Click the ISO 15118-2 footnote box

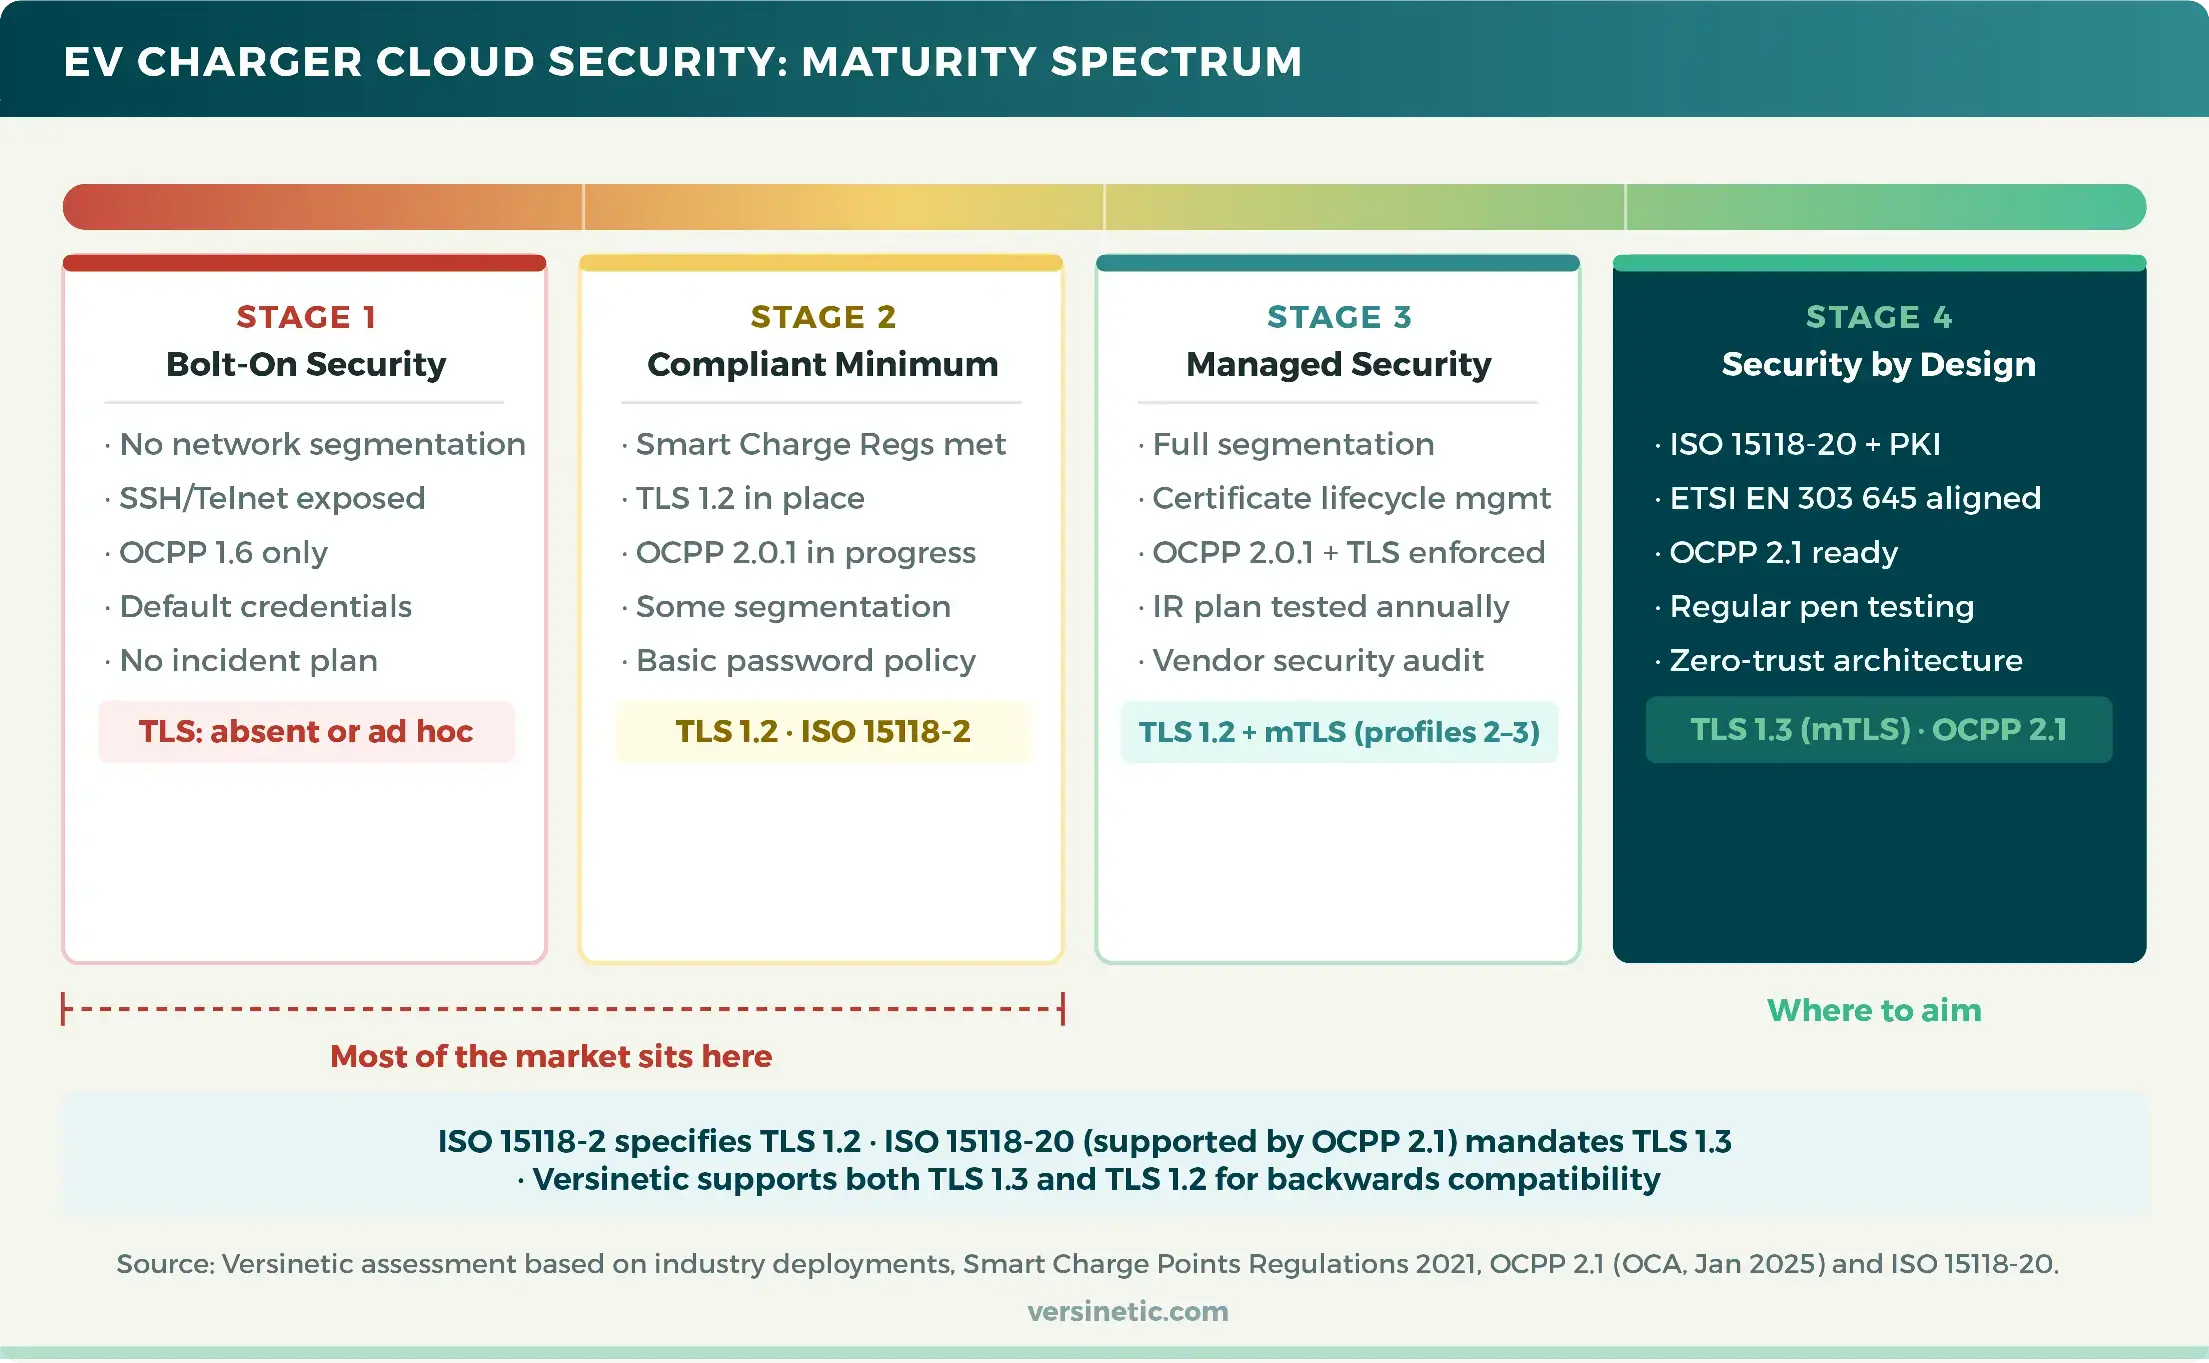[1104, 1157]
